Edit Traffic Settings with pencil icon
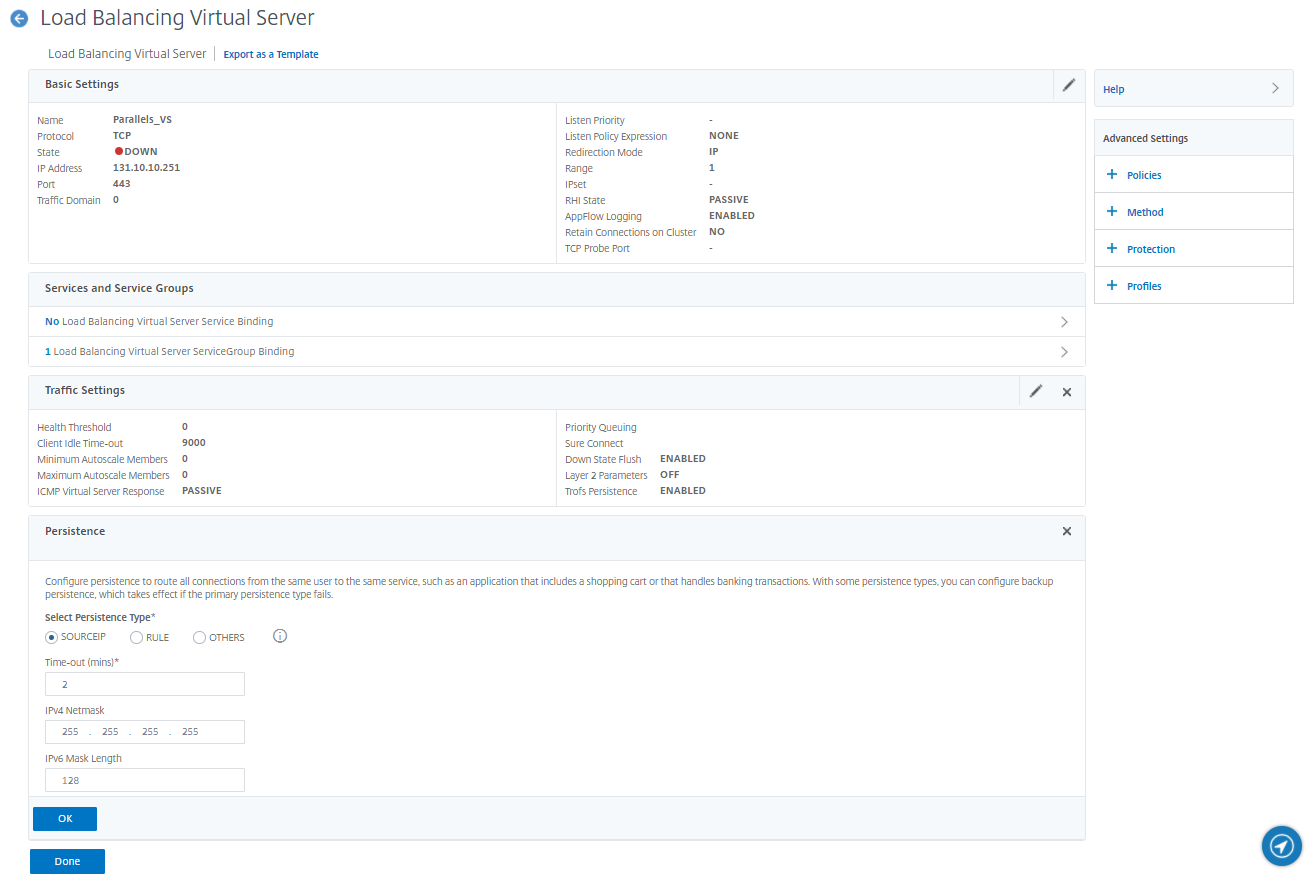Viewport: 1307px width, 881px height. point(1036,392)
